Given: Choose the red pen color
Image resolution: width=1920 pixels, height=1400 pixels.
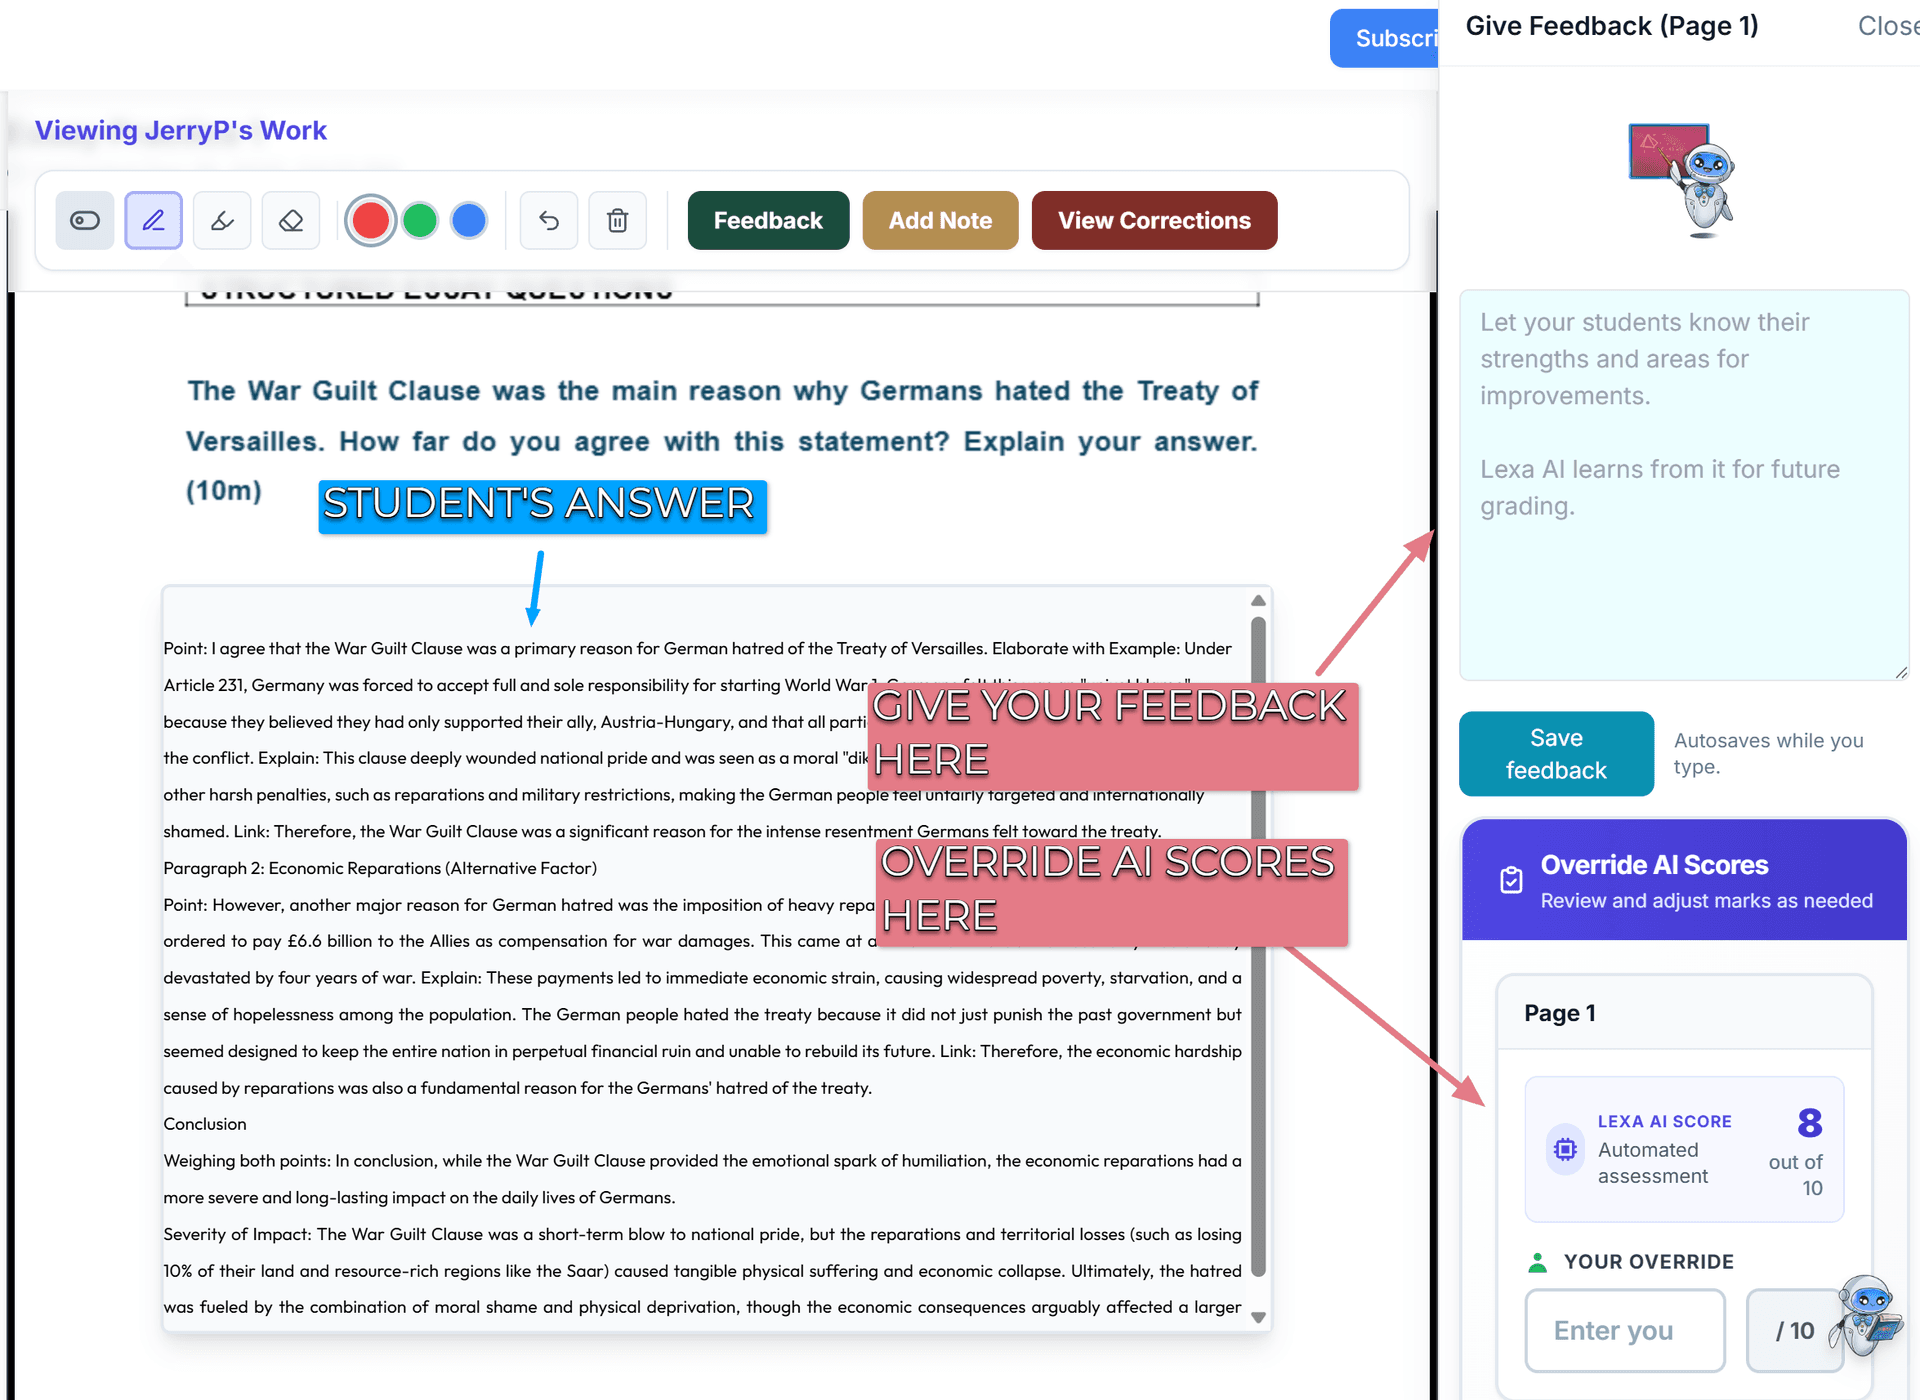Looking at the screenshot, I should (x=370, y=220).
